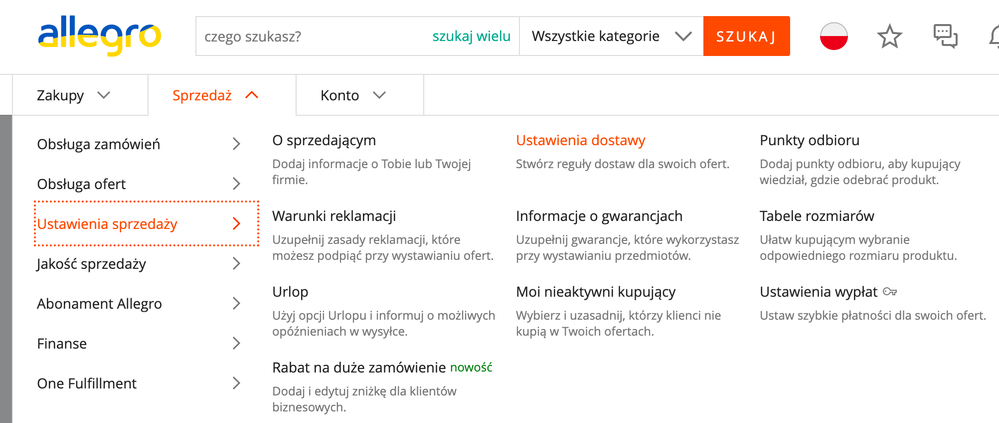Open 'Abonament Allegro' submenu
This screenshot has width=999, height=423.
tap(140, 303)
